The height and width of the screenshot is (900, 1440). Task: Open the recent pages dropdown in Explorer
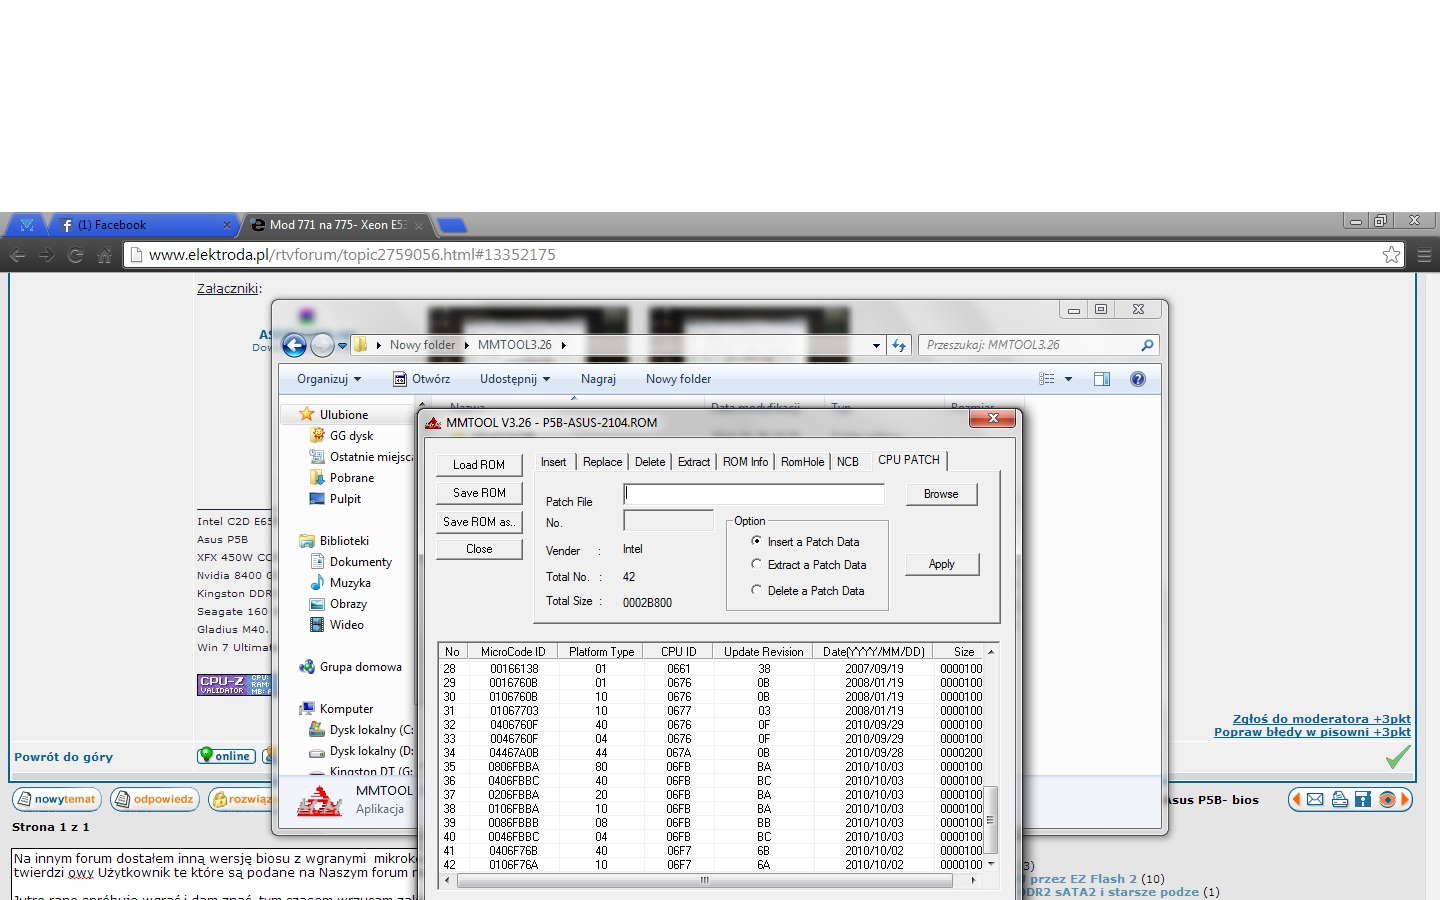(x=342, y=346)
